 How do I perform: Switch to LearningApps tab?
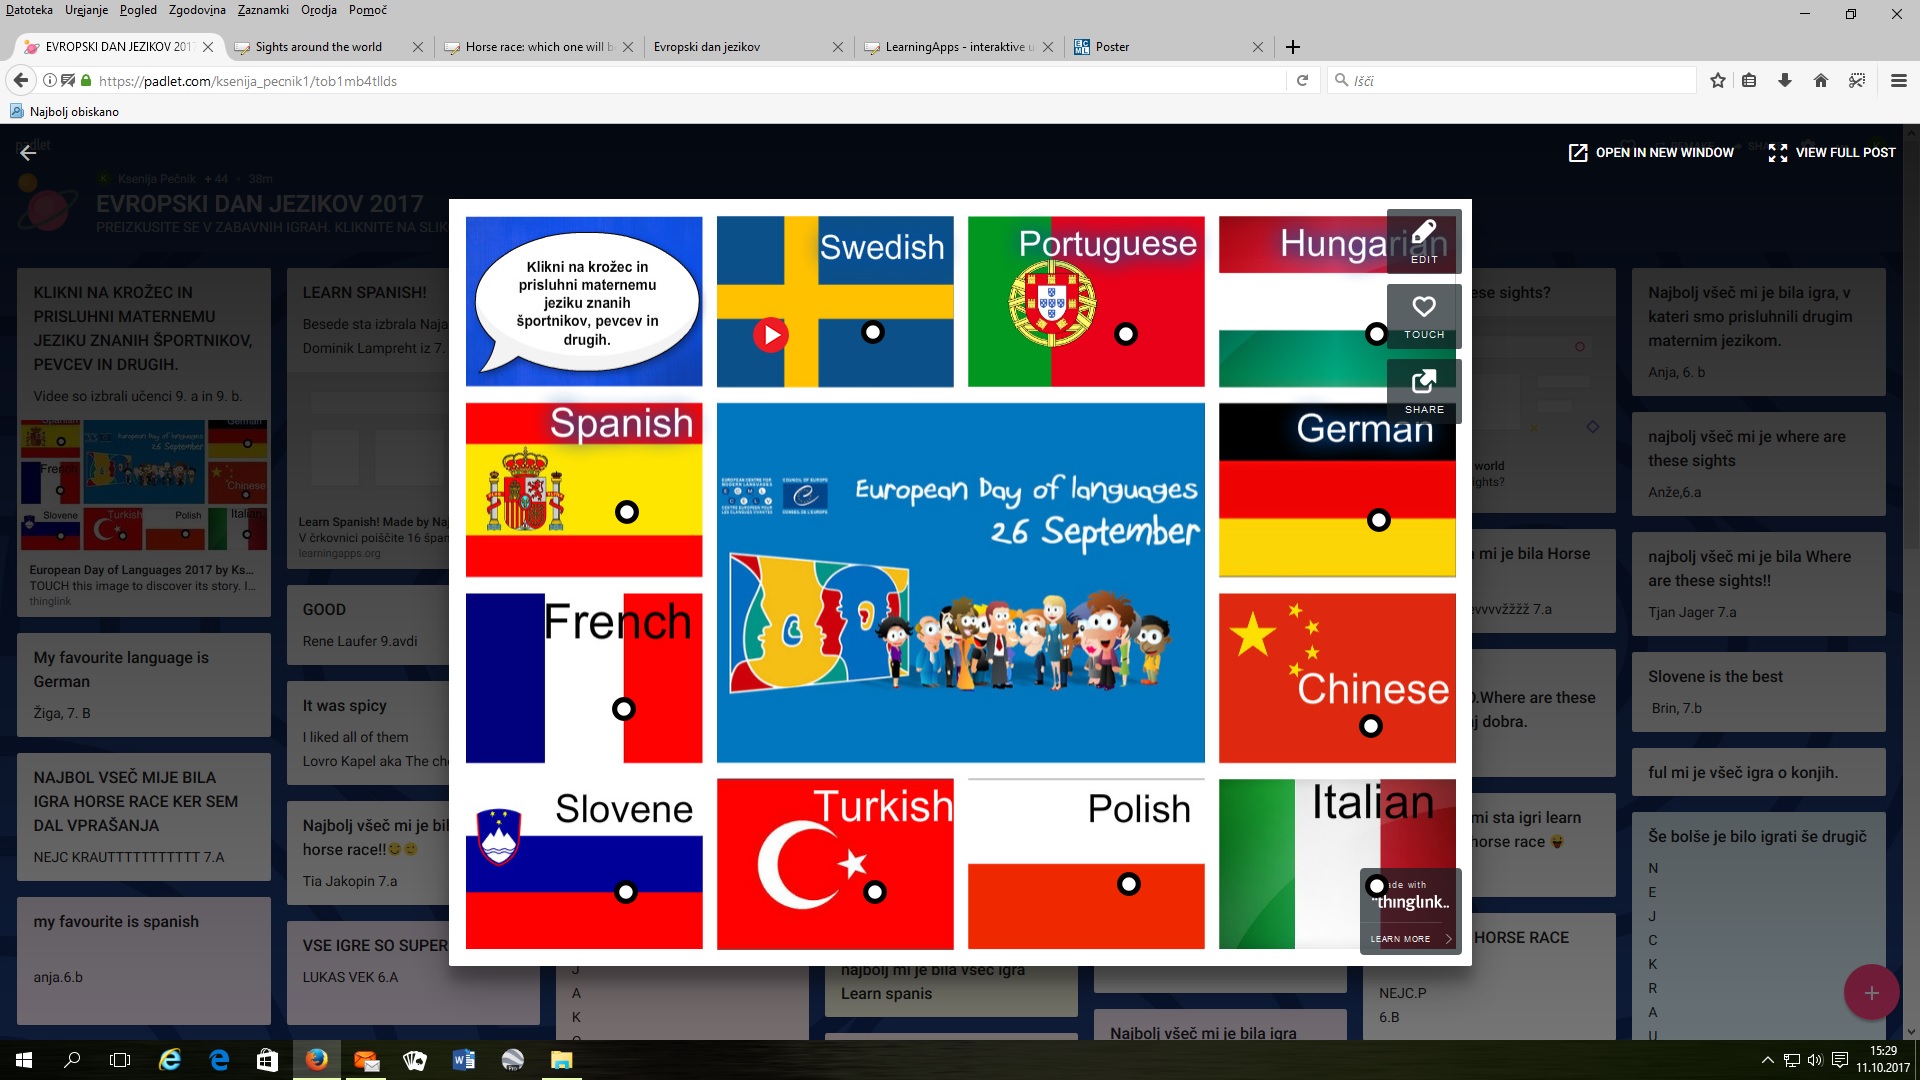(956, 47)
